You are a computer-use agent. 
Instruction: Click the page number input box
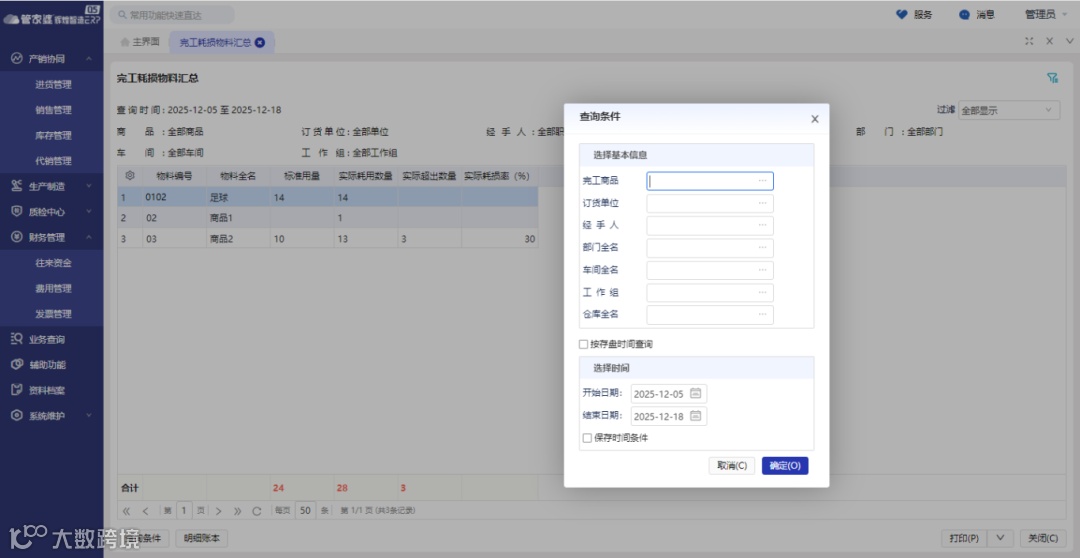click(x=183, y=510)
